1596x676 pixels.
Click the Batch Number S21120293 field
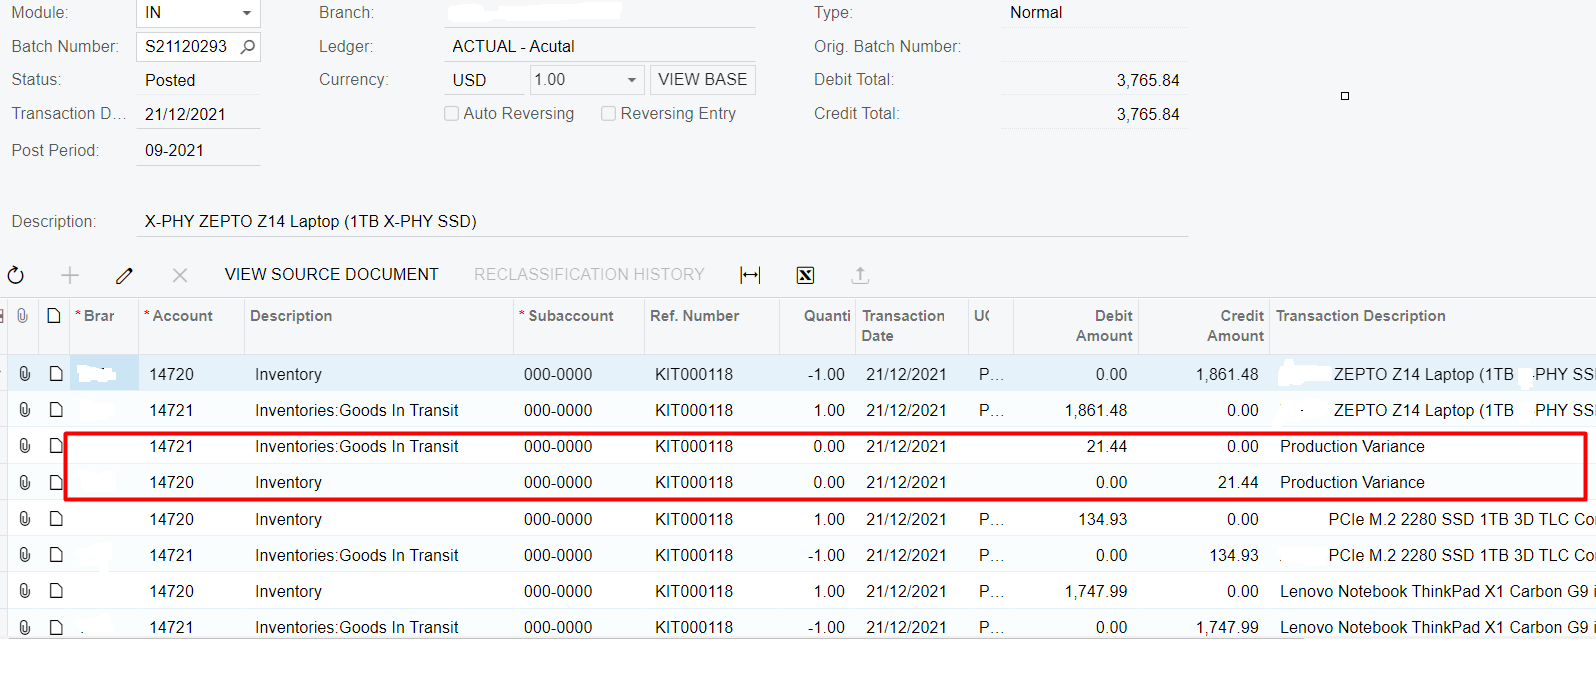pos(186,46)
